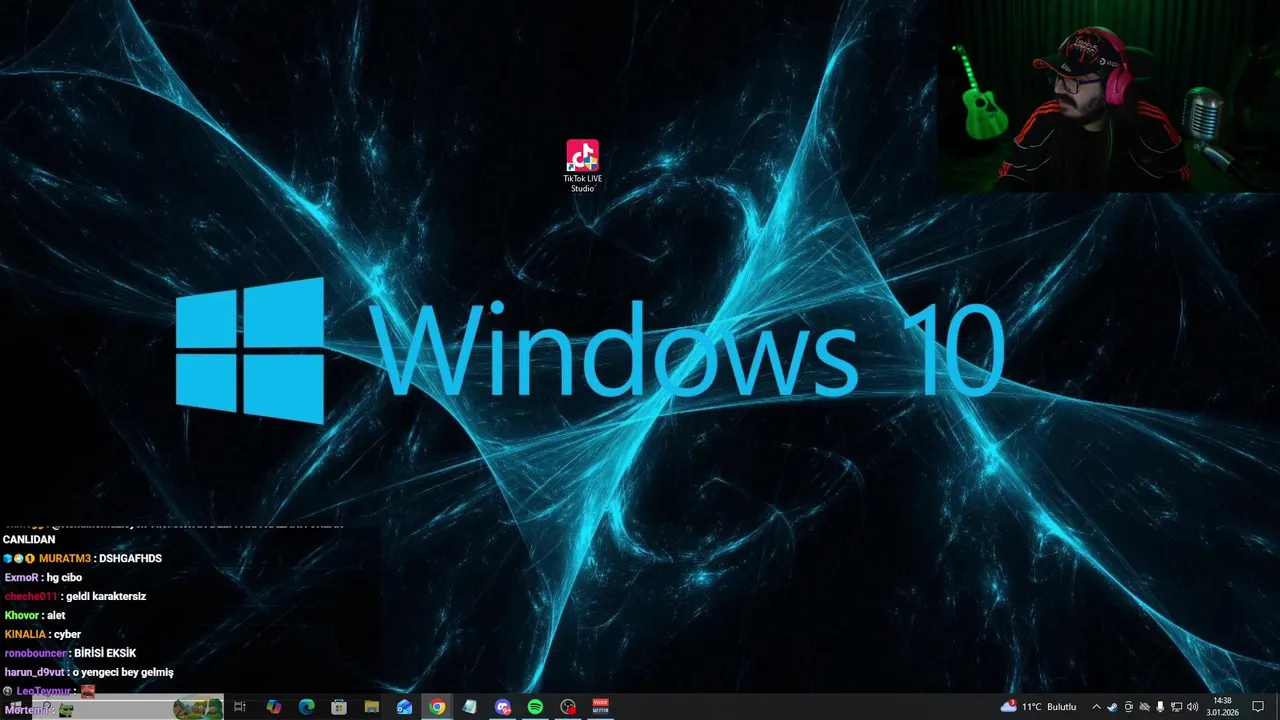
Task: Click MURATM3 username in the chat overlay
Action: 65,558
